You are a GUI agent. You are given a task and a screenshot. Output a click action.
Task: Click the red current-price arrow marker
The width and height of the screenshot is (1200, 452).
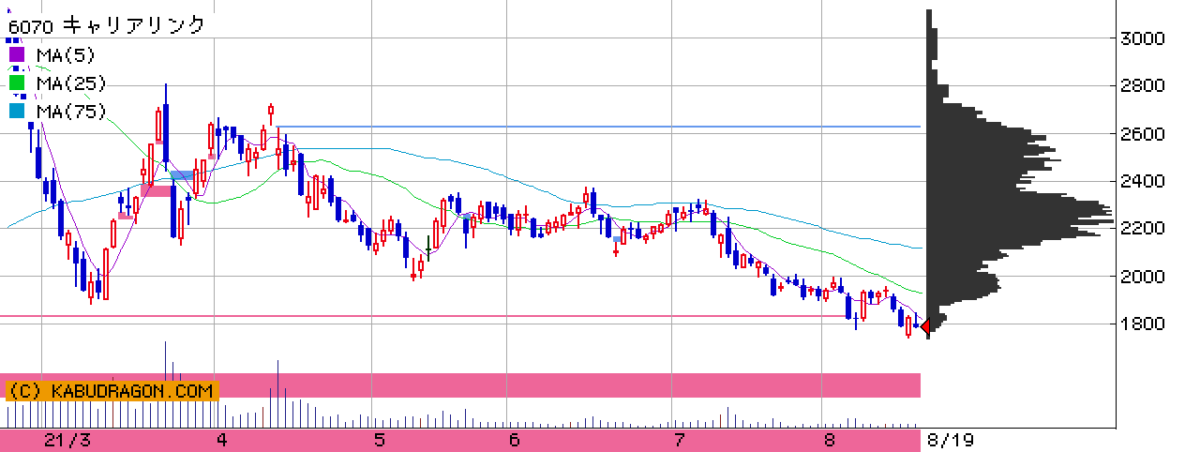(925, 326)
